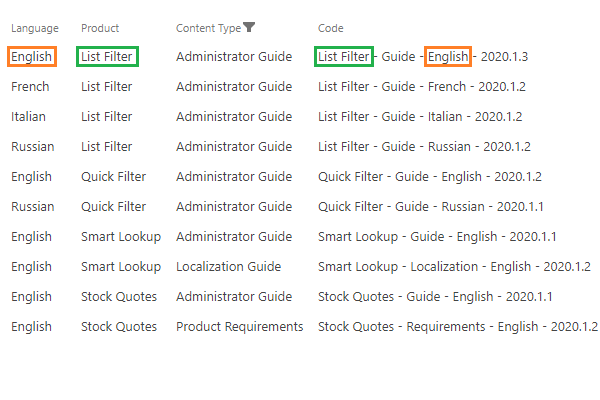Click the Content Type column header
The image size is (600, 400).
coord(209,28)
